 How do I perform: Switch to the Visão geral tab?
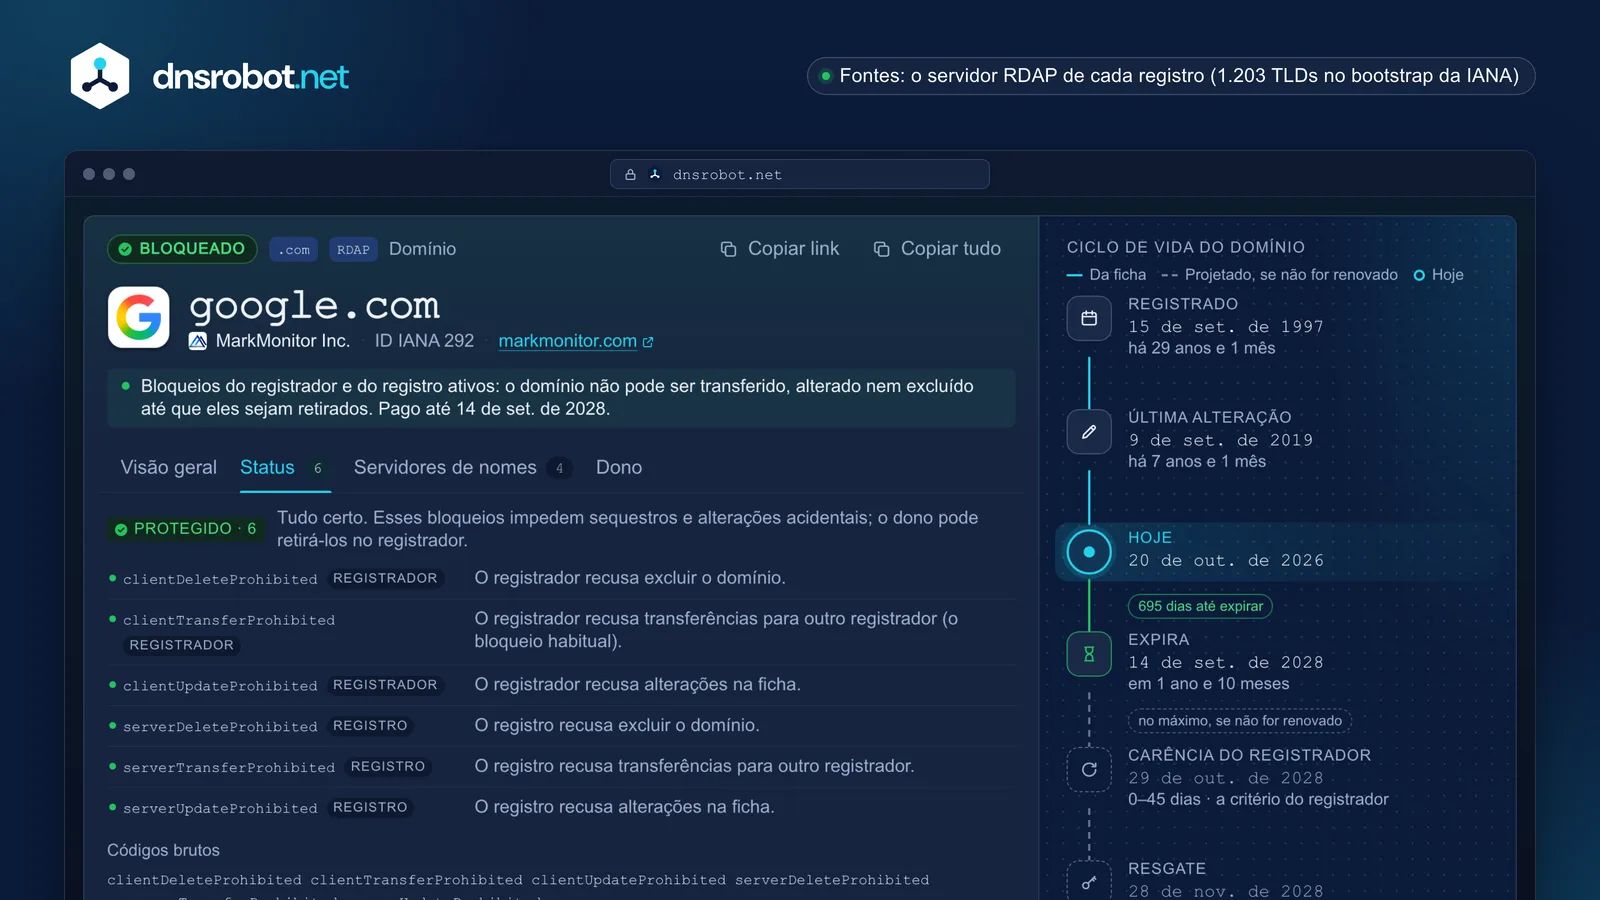click(x=169, y=467)
